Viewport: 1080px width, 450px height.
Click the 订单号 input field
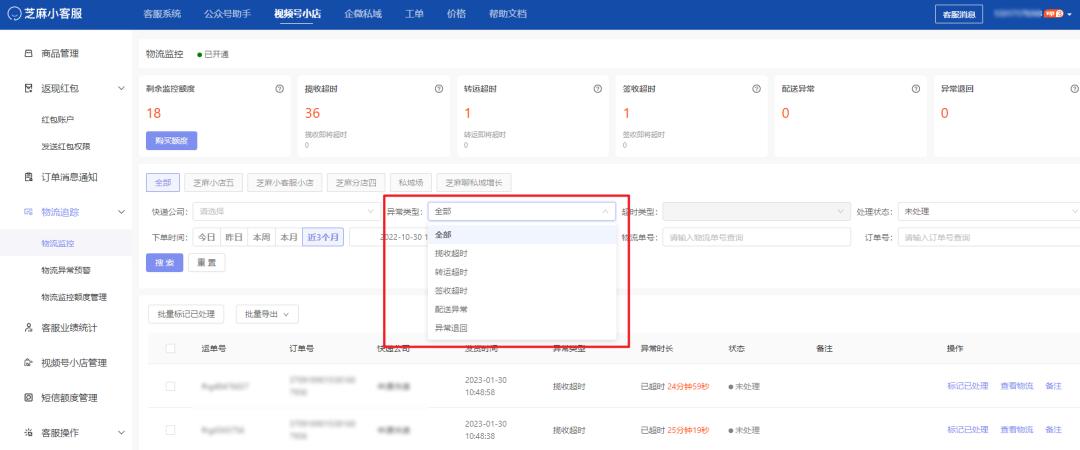tap(989, 237)
